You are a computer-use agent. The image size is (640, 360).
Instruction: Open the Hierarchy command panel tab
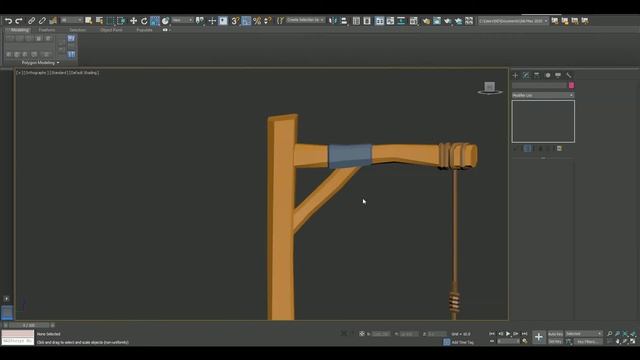(x=537, y=75)
